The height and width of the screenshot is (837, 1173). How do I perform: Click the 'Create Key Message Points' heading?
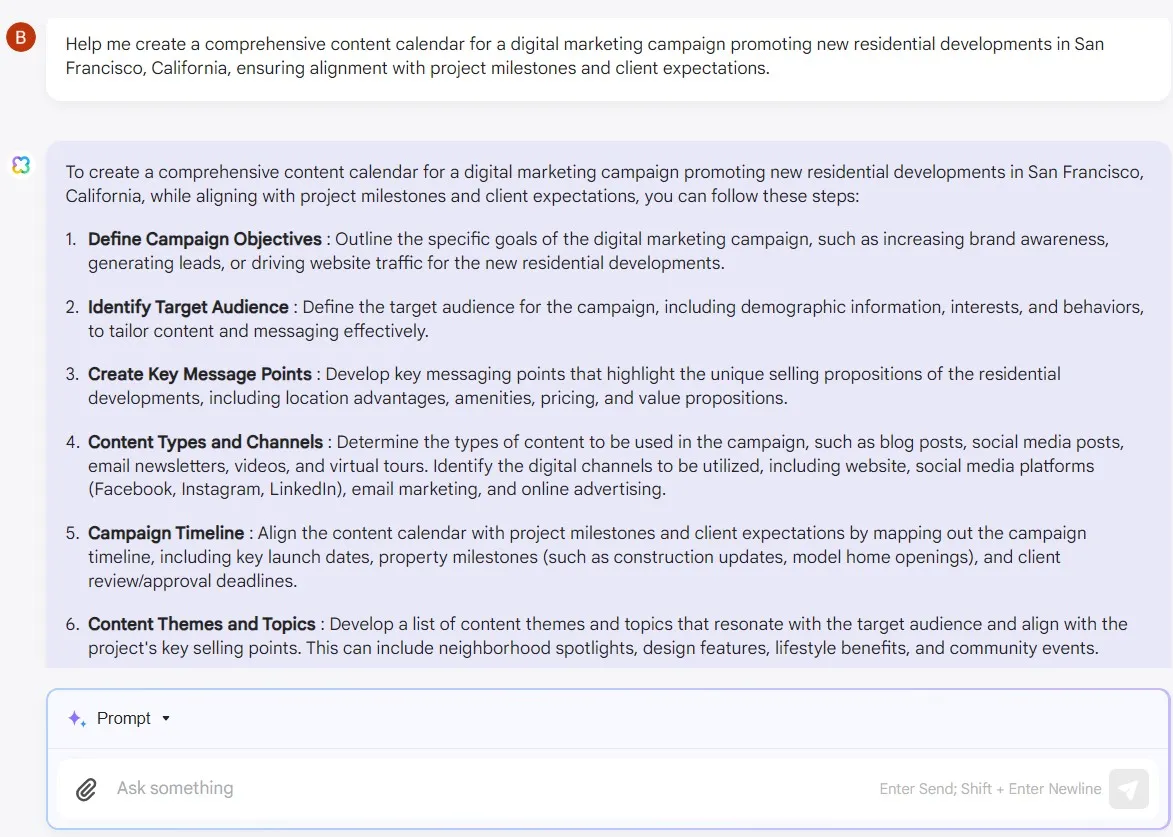pos(200,374)
